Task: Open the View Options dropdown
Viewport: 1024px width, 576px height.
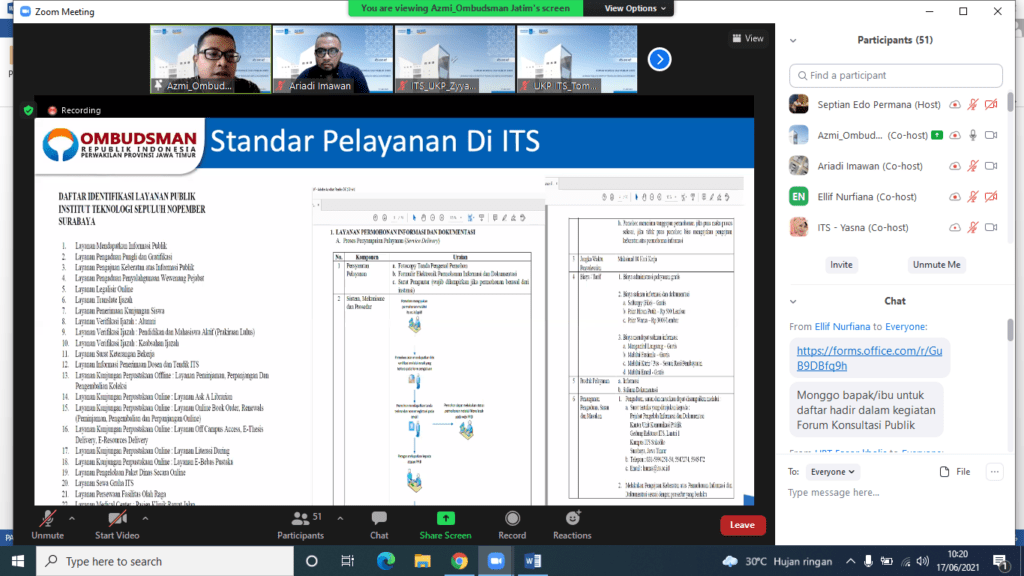Action: point(635,8)
